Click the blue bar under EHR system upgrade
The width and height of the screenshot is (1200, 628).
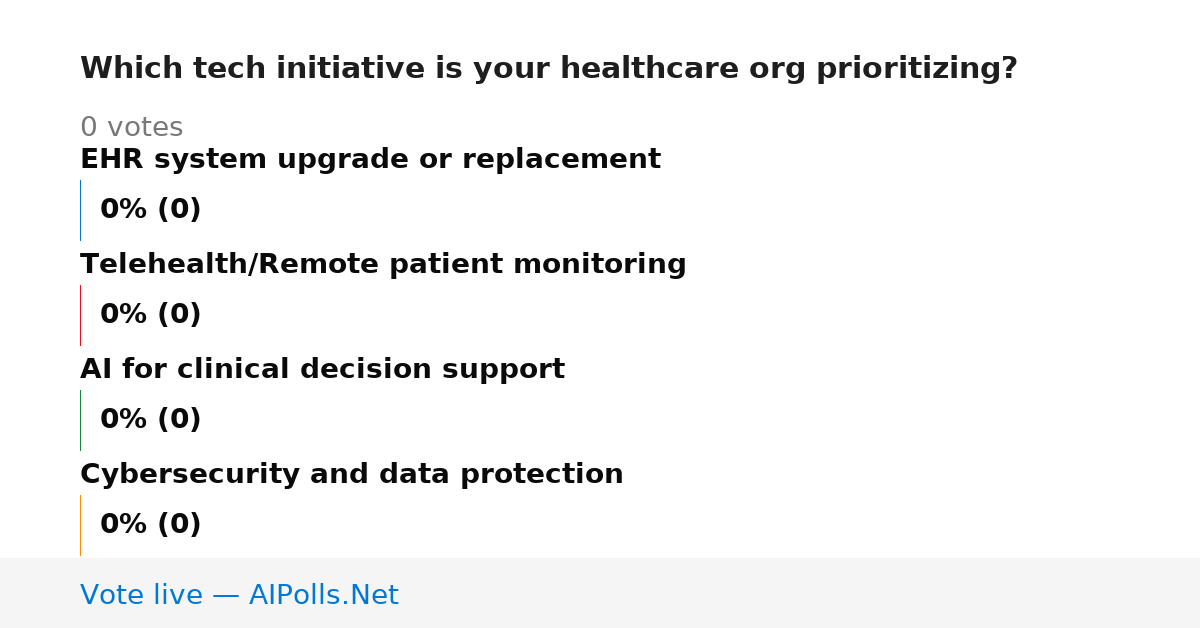click(x=80, y=210)
